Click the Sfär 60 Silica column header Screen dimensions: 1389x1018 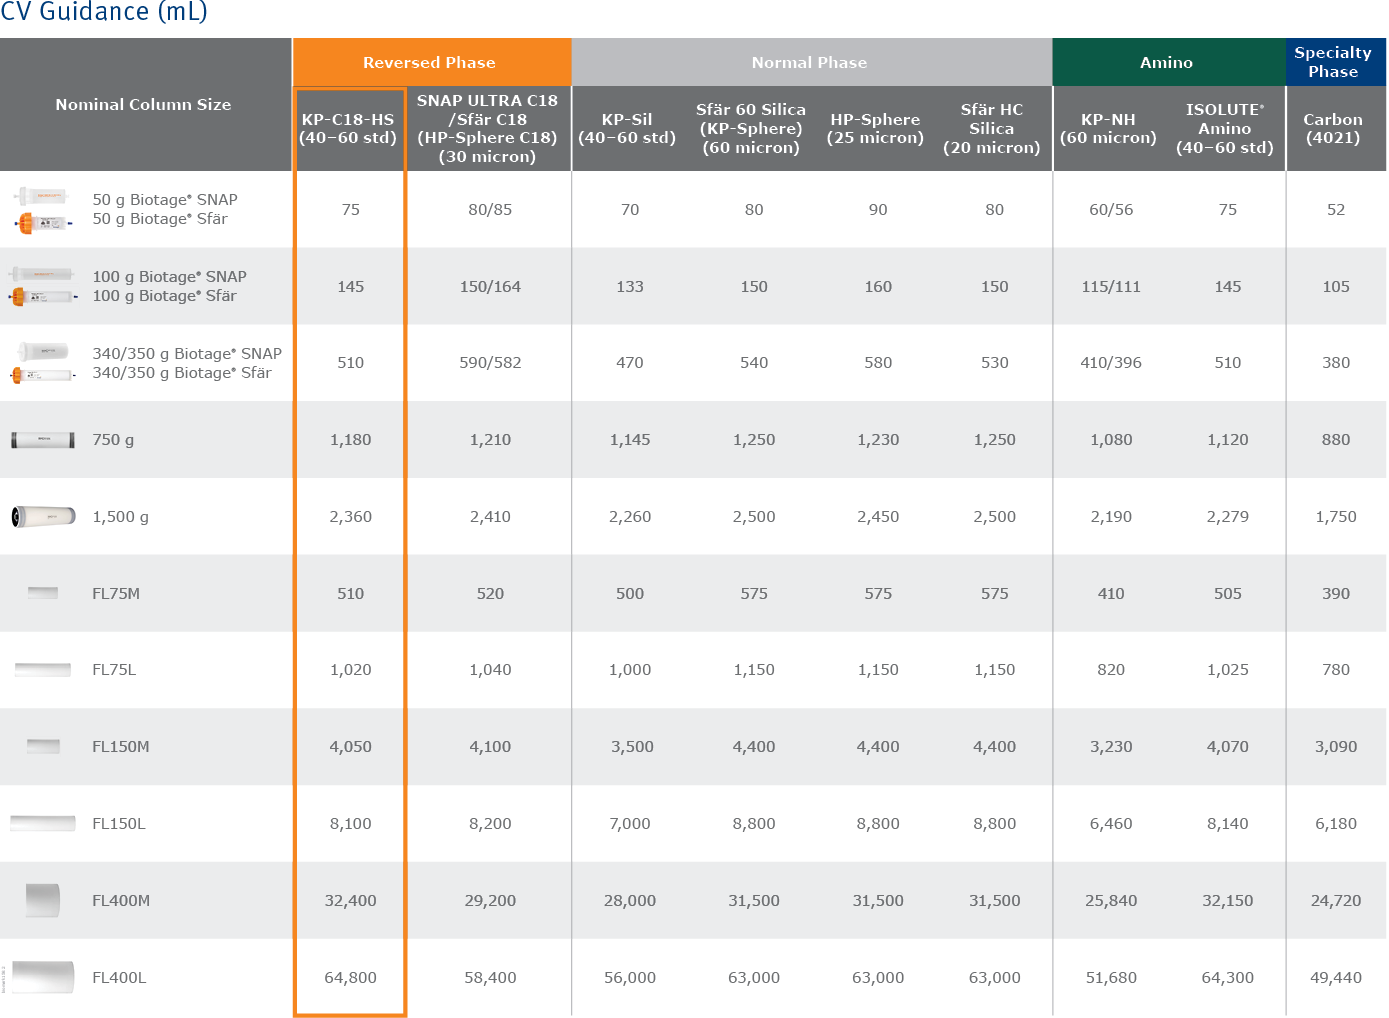pos(751,128)
